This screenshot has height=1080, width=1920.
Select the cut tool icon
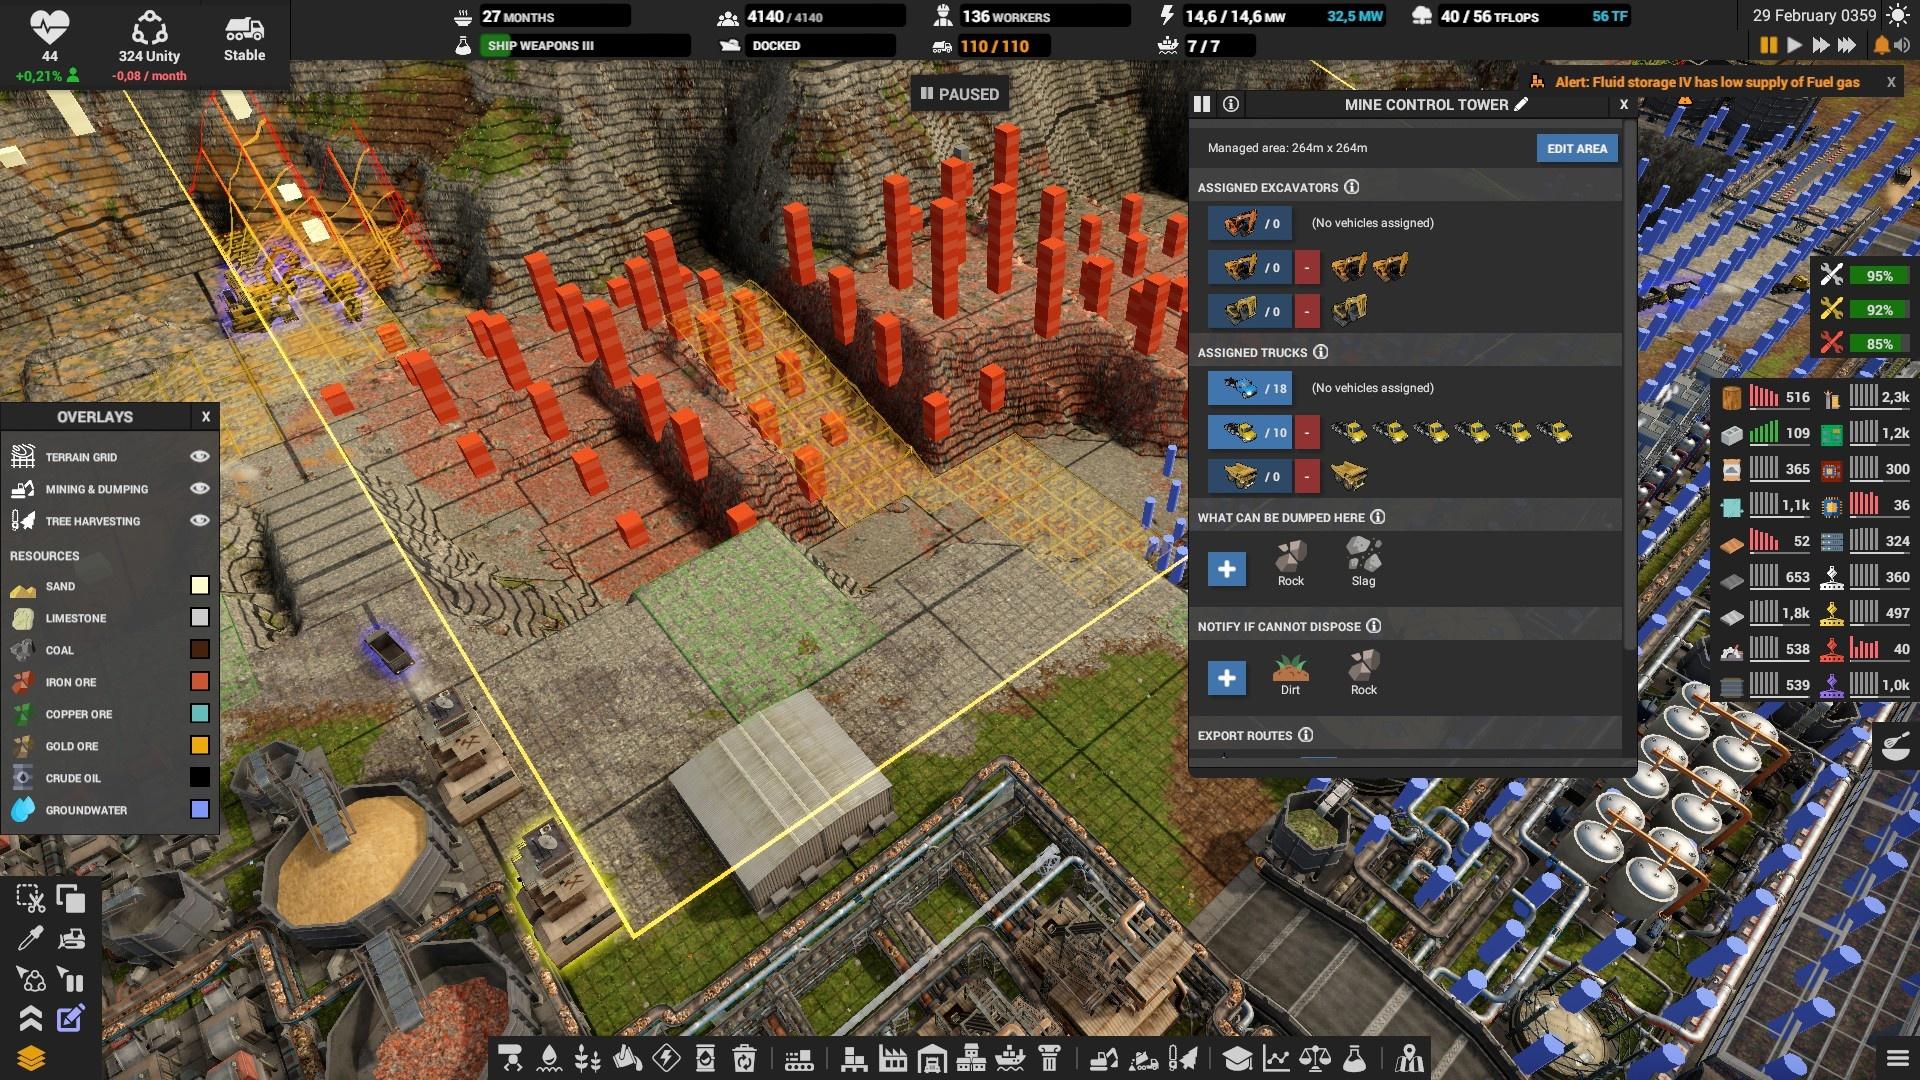[x=30, y=899]
